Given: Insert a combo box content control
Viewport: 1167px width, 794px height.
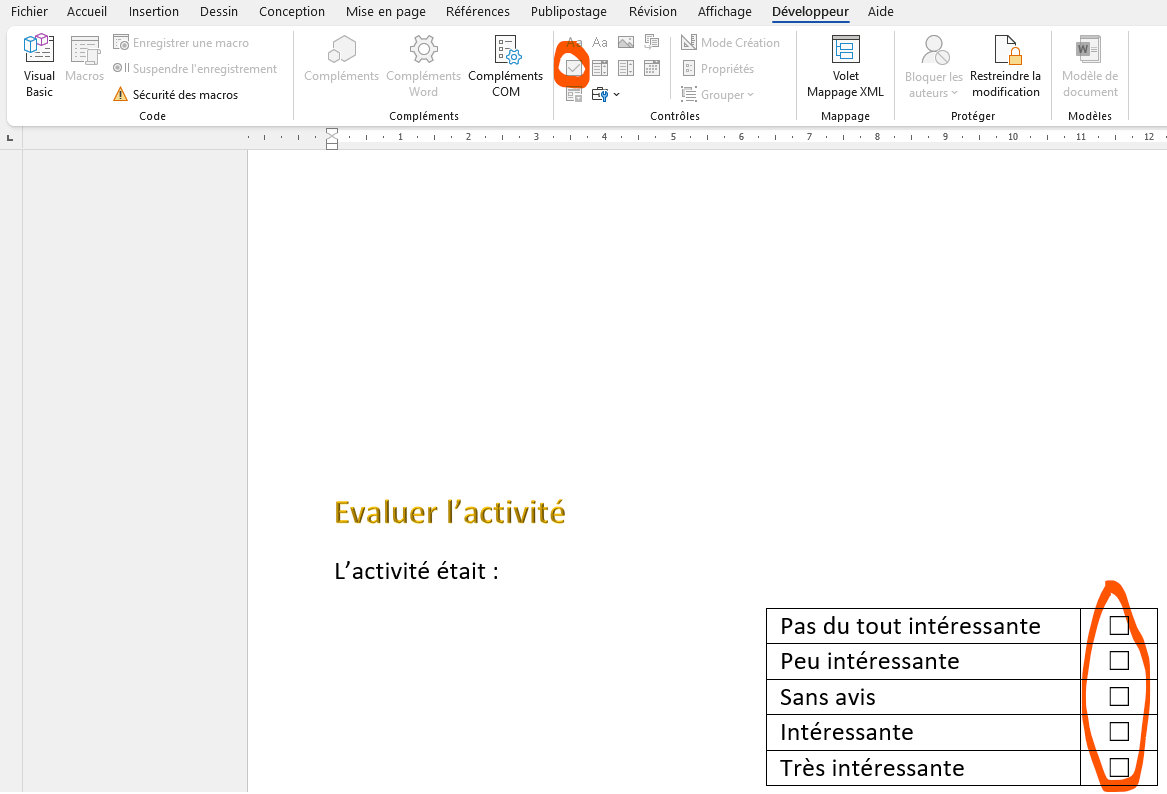Looking at the screenshot, I should click(600, 68).
